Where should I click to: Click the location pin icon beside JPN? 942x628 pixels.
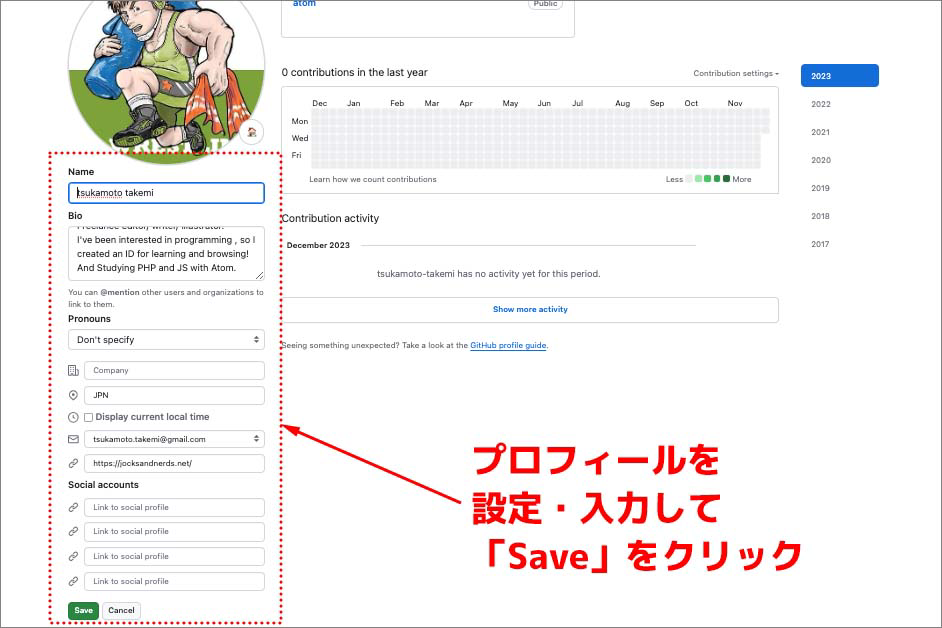pos(72,395)
